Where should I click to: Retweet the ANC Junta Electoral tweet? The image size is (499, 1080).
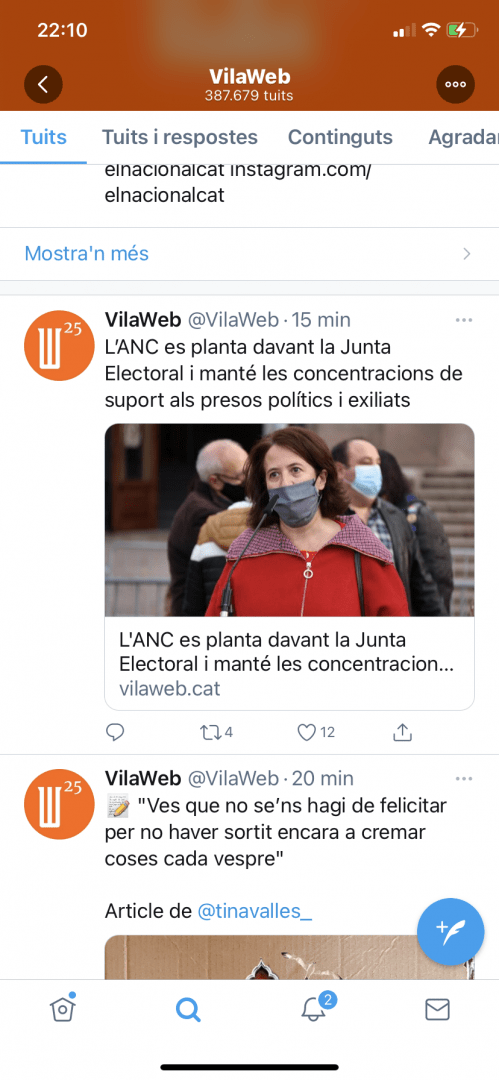tap(216, 732)
